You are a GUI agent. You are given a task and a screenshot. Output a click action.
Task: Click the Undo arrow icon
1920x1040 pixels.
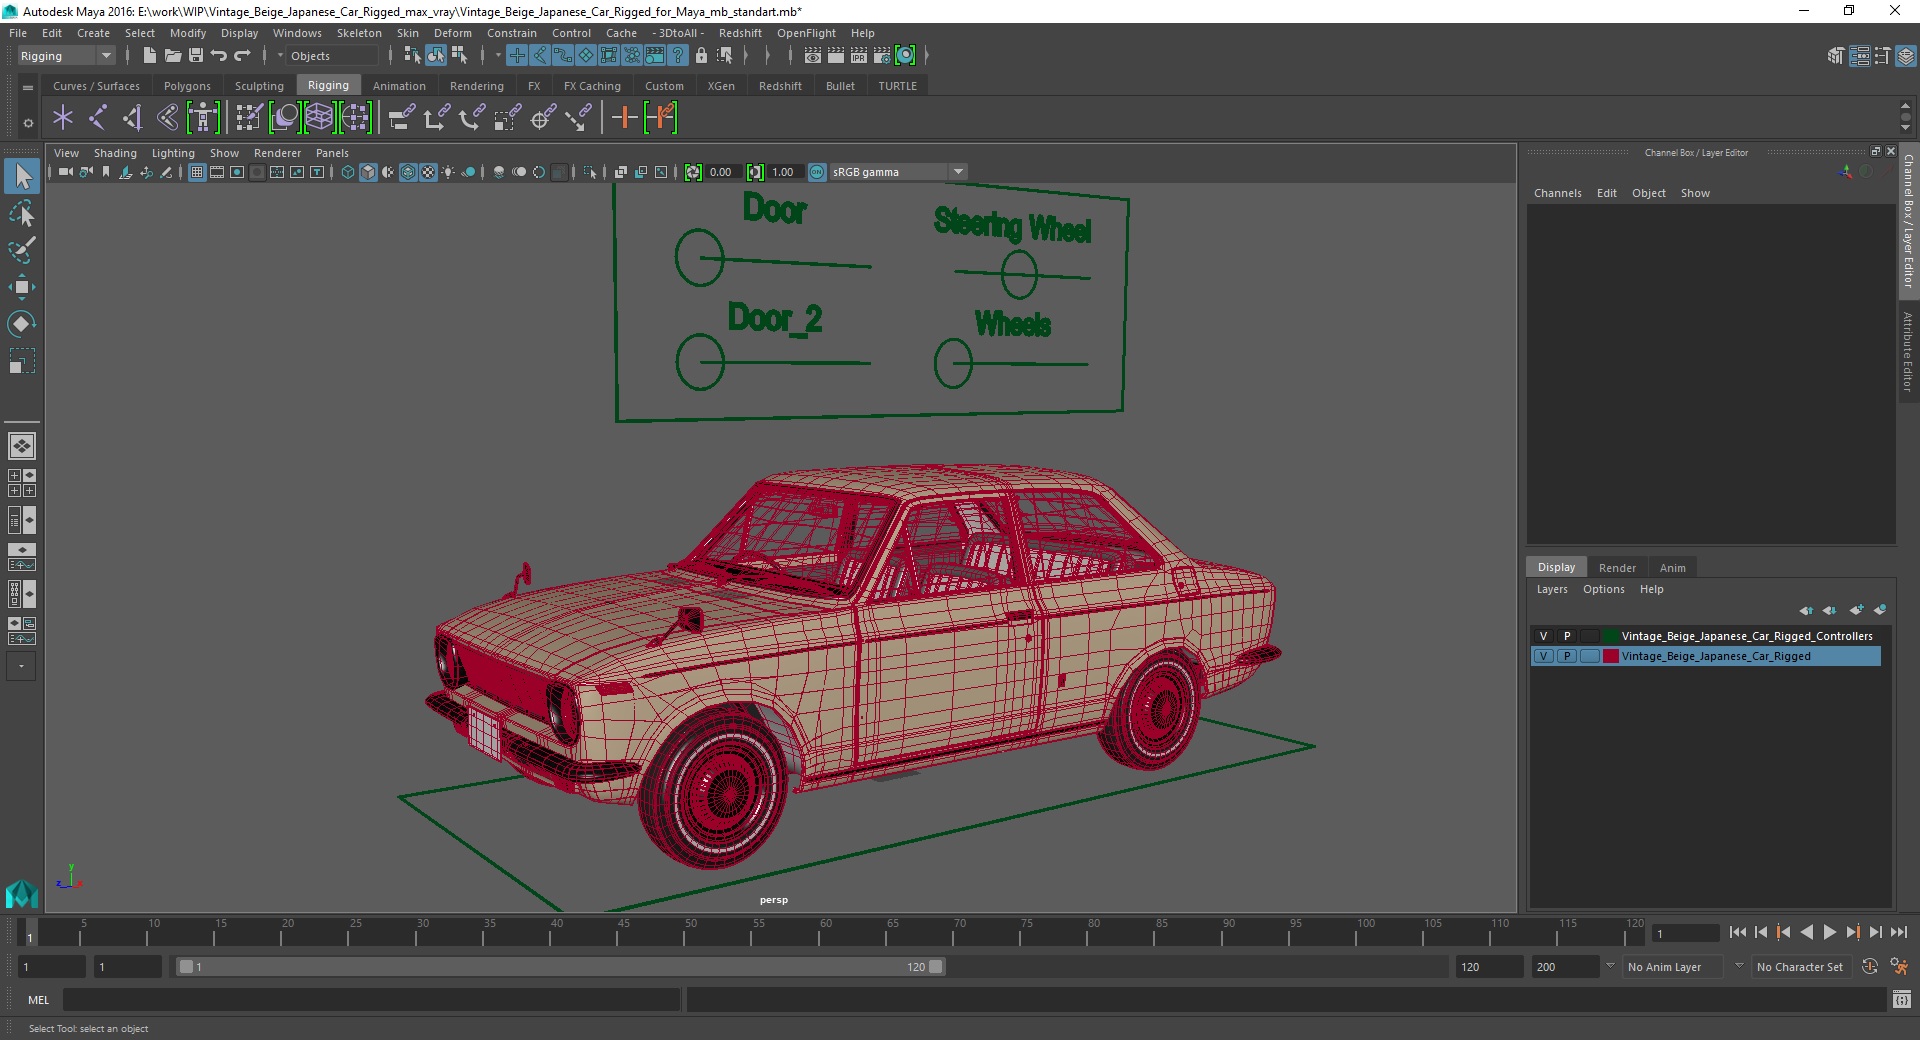pyautogui.click(x=219, y=56)
